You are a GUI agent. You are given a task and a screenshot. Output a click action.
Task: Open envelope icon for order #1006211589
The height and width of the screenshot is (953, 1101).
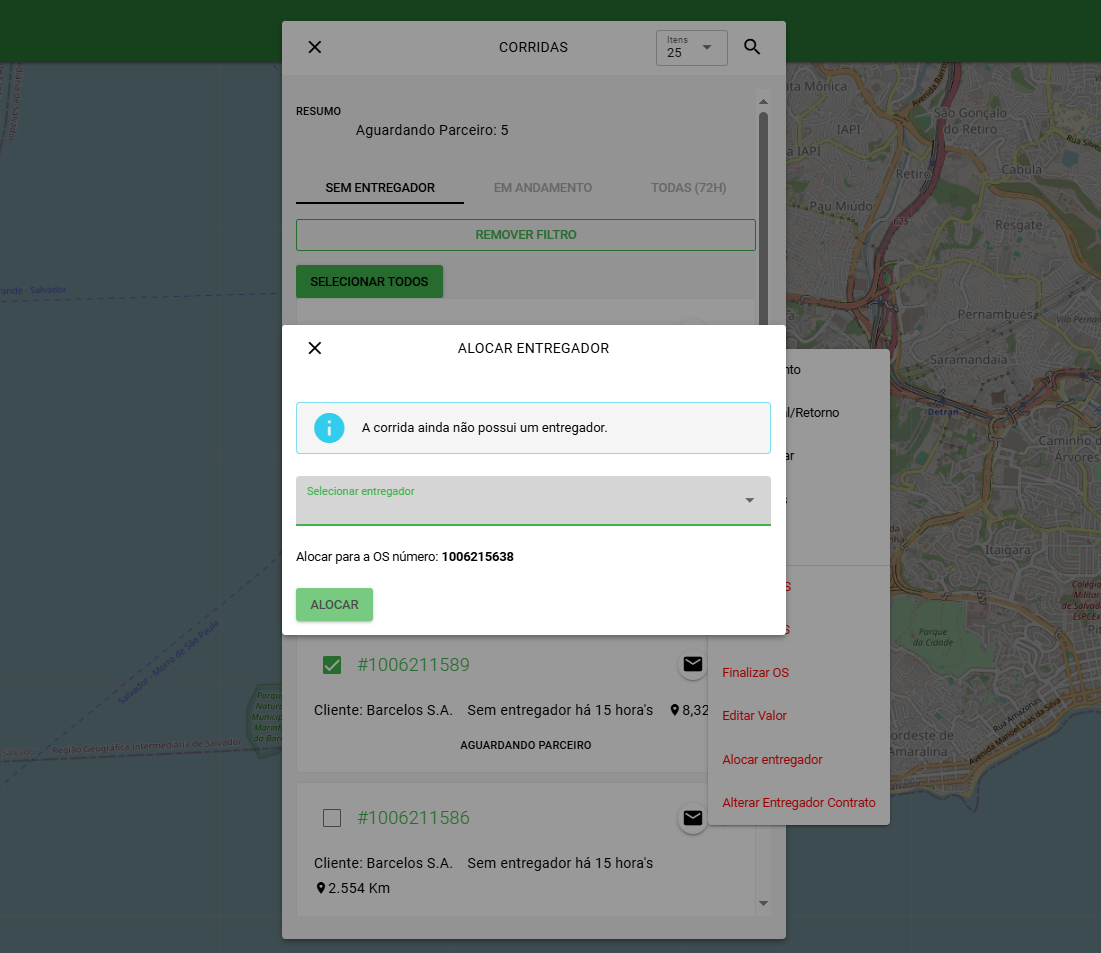pyautogui.click(x=692, y=664)
